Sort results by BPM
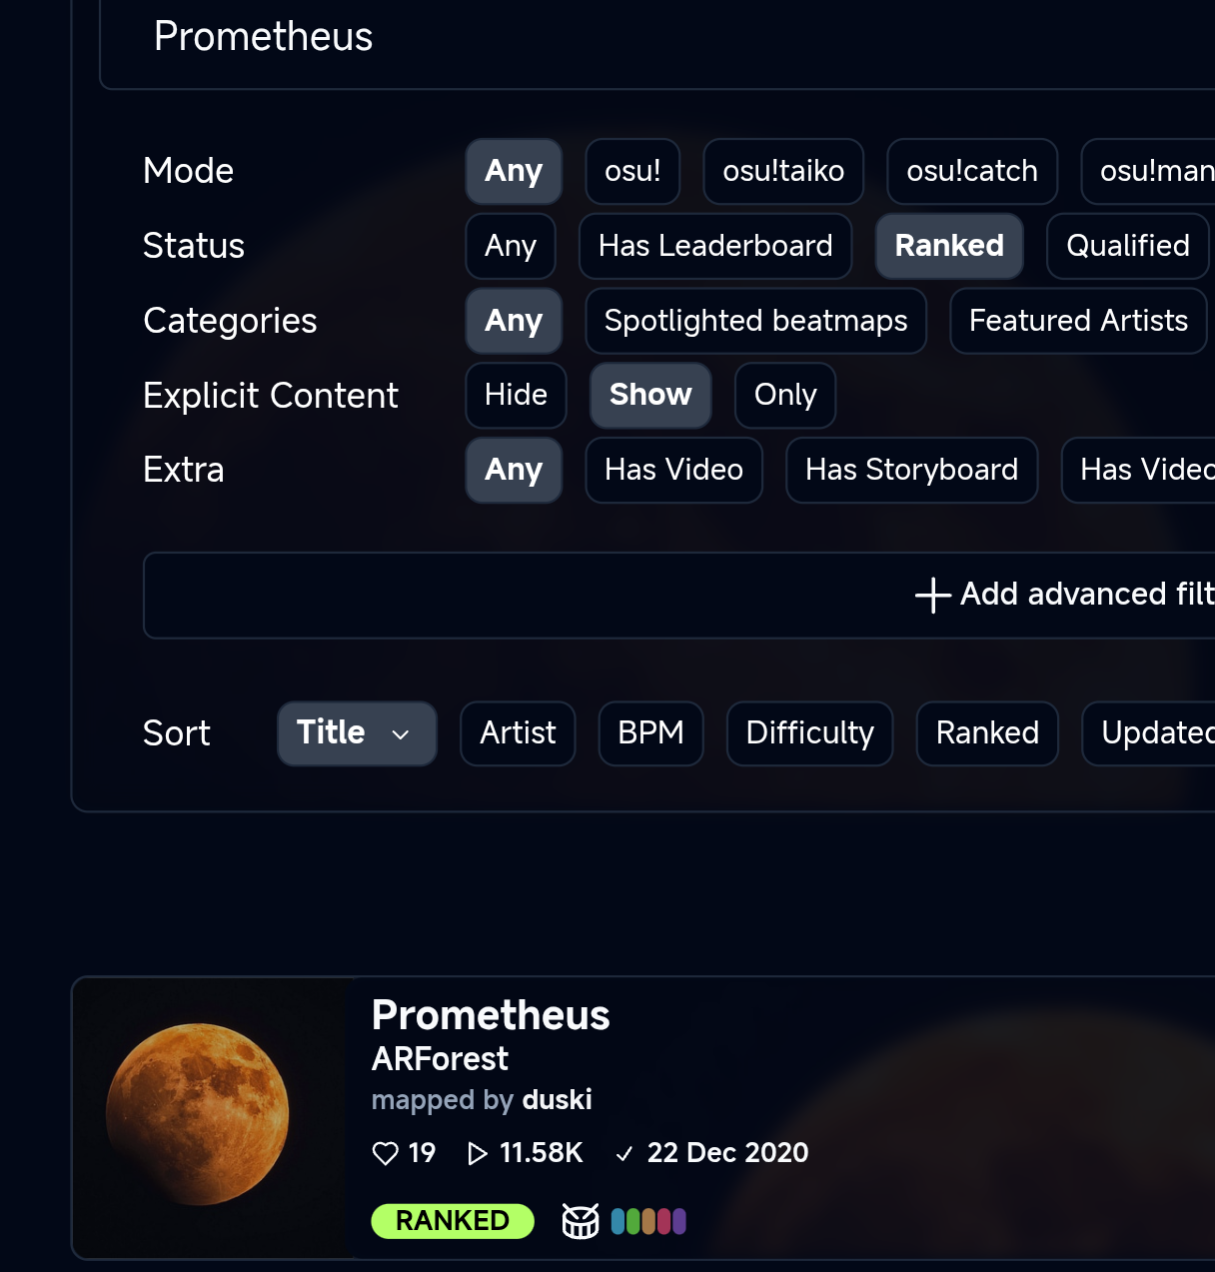Viewport: 1215px width, 1272px height. (650, 733)
